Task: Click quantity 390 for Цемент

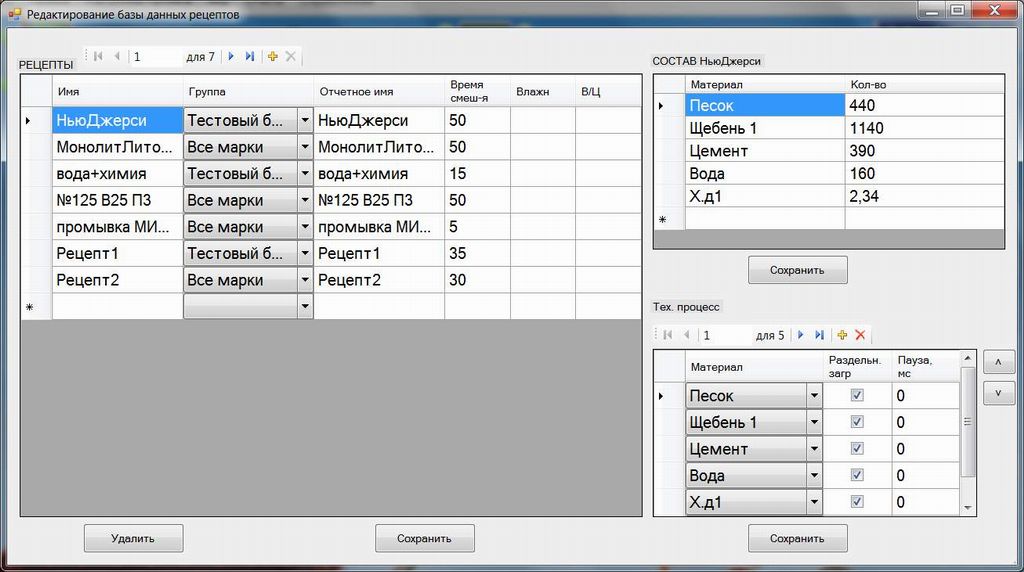Action: click(925, 151)
